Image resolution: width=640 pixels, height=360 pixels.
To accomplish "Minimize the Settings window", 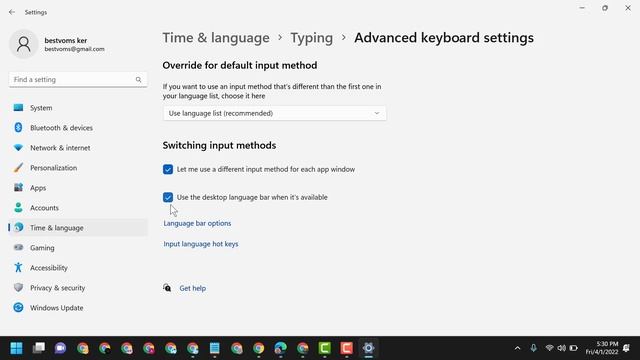I will point(582,8).
